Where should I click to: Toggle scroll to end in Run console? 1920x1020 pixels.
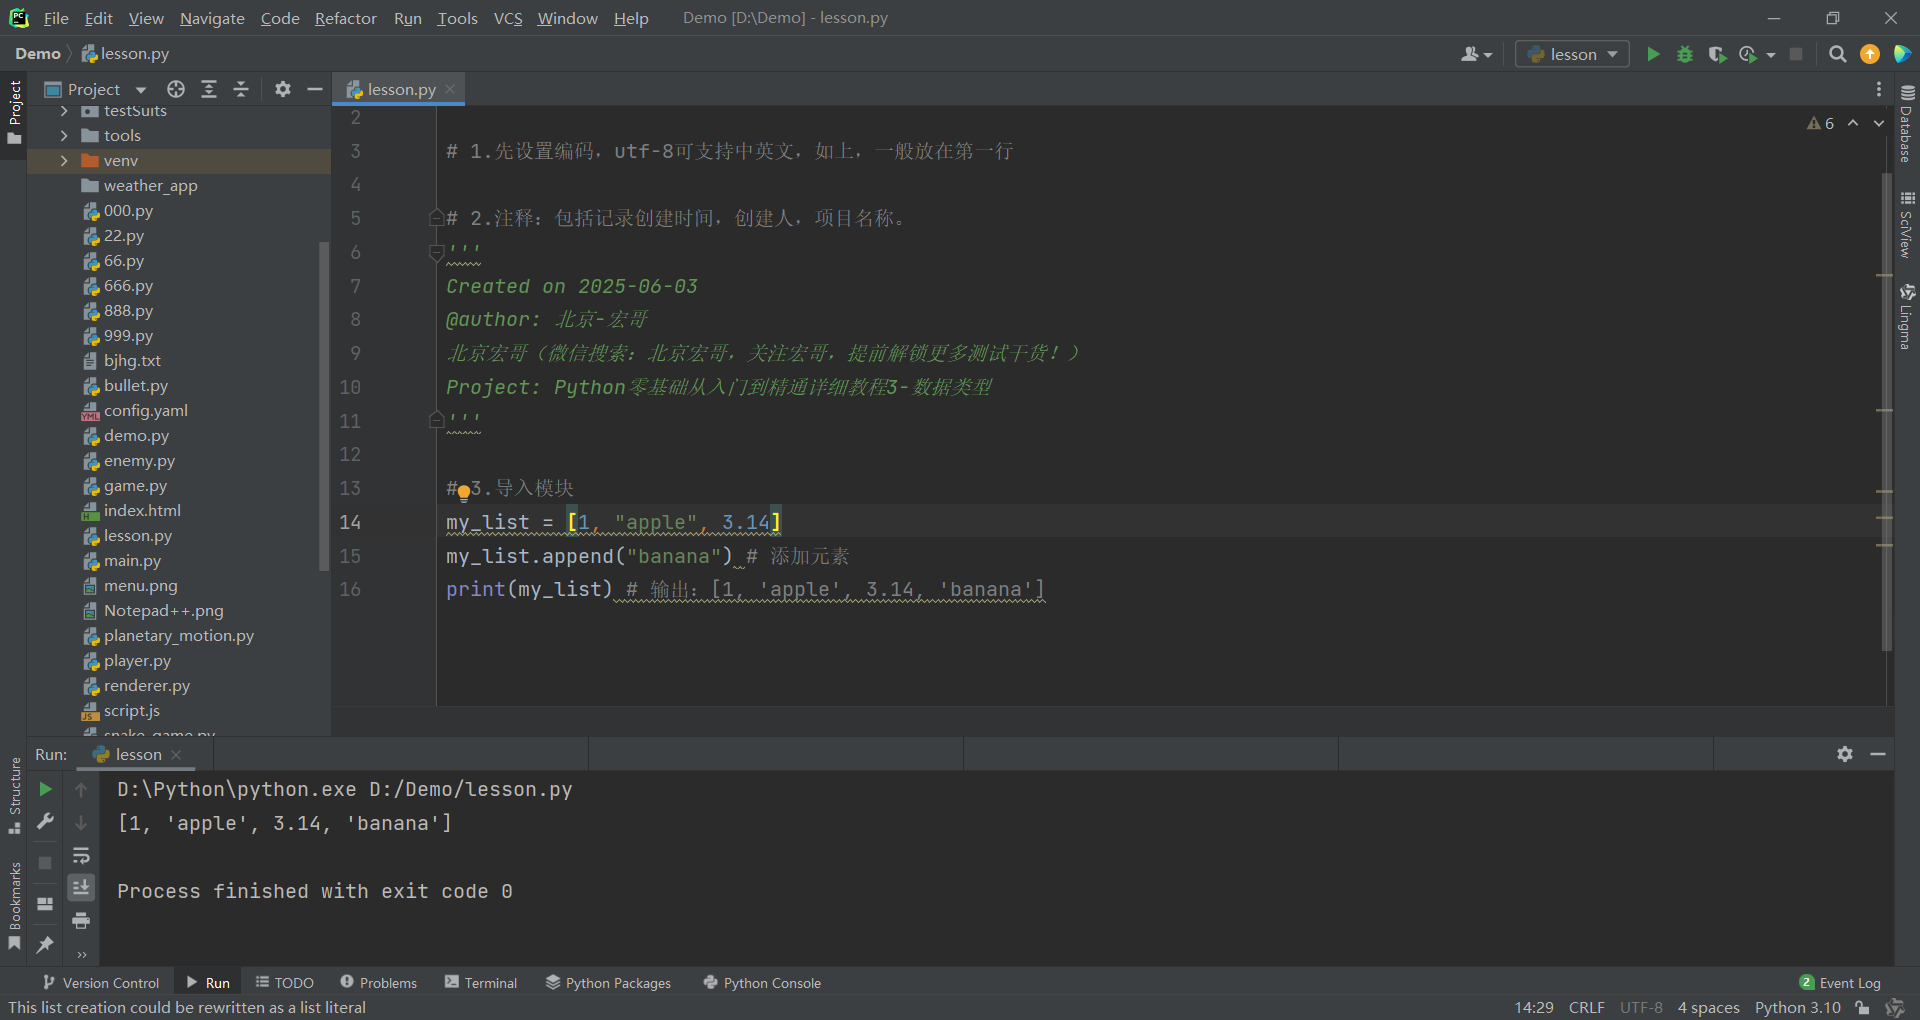(81, 887)
